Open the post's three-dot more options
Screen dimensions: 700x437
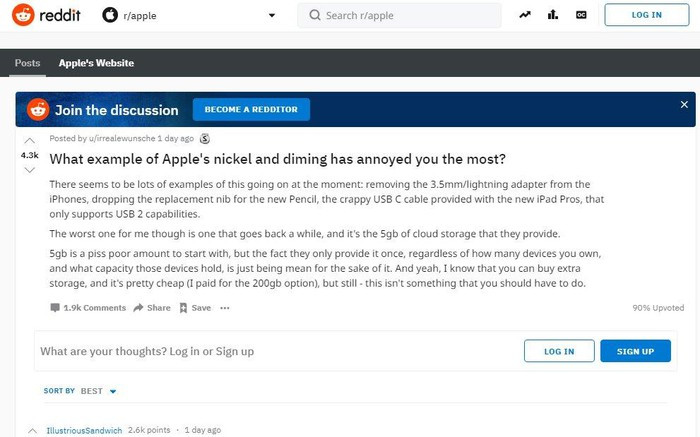[x=225, y=308]
